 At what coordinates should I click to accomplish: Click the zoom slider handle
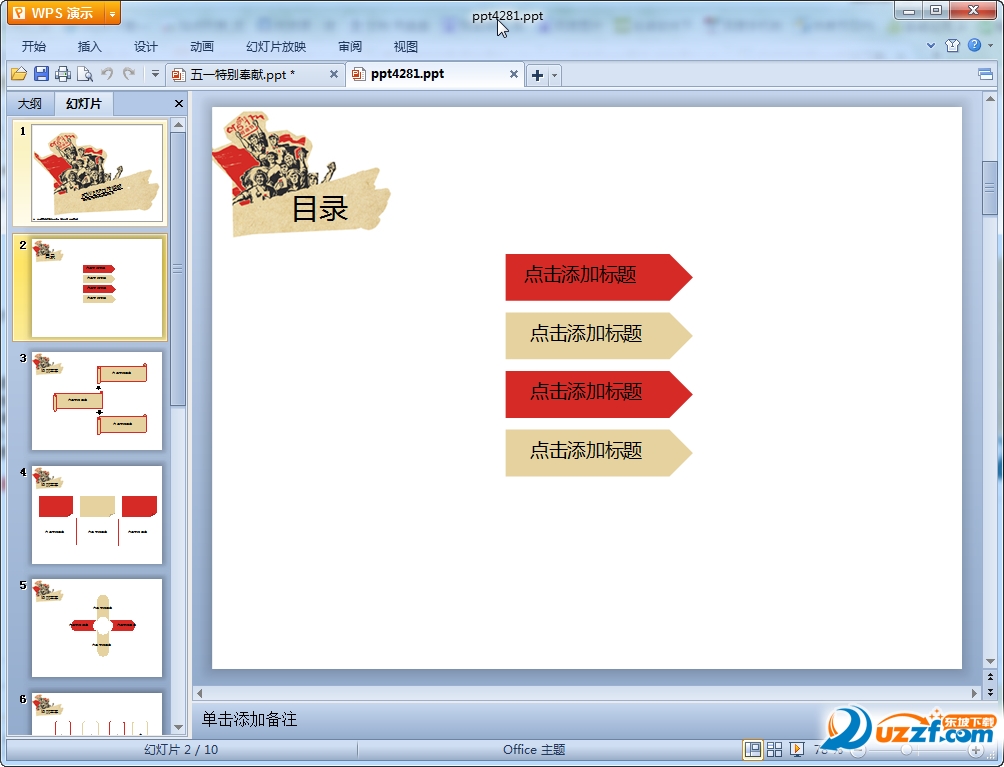point(907,749)
